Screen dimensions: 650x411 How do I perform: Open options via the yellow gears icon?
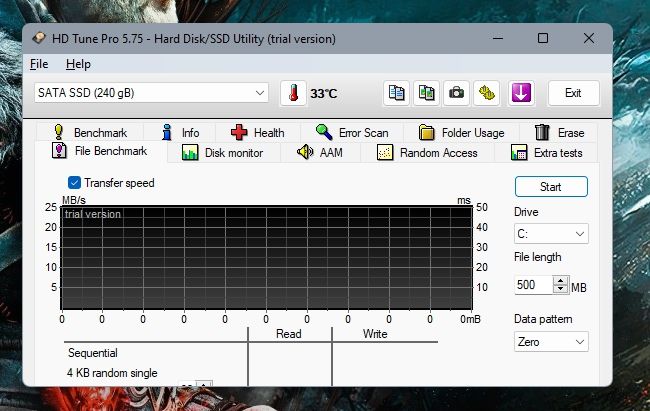486,93
